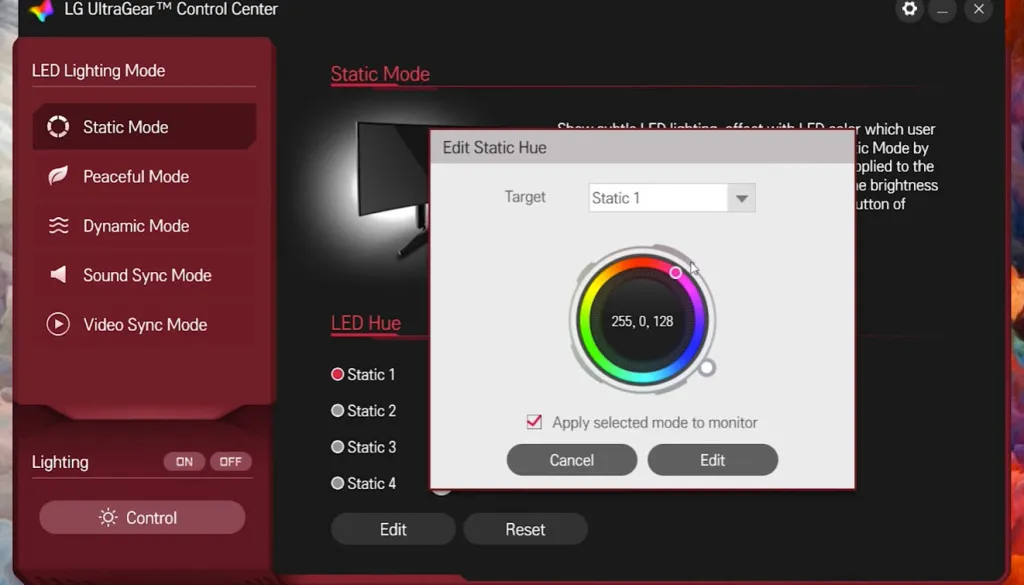Click the Peaceful Mode leaf icon
This screenshot has width=1024, height=585.
pyautogui.click(x=58, y=177)
